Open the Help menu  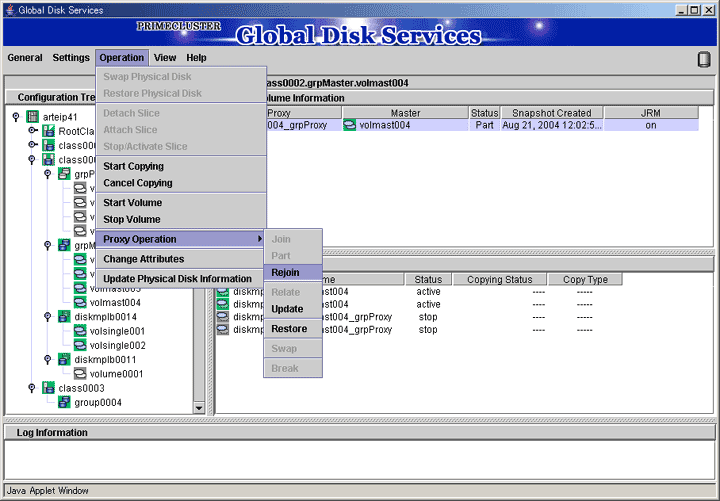(196, 58)
